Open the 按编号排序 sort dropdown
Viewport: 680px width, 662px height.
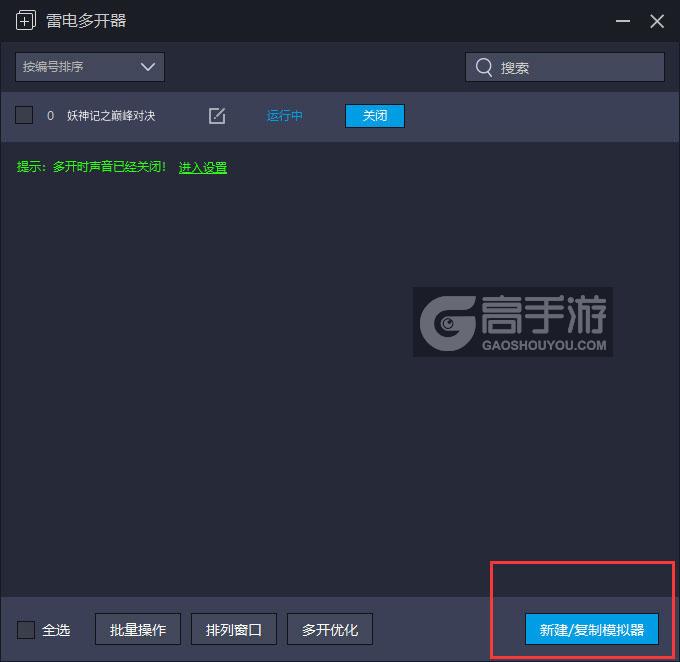(90, 67)
